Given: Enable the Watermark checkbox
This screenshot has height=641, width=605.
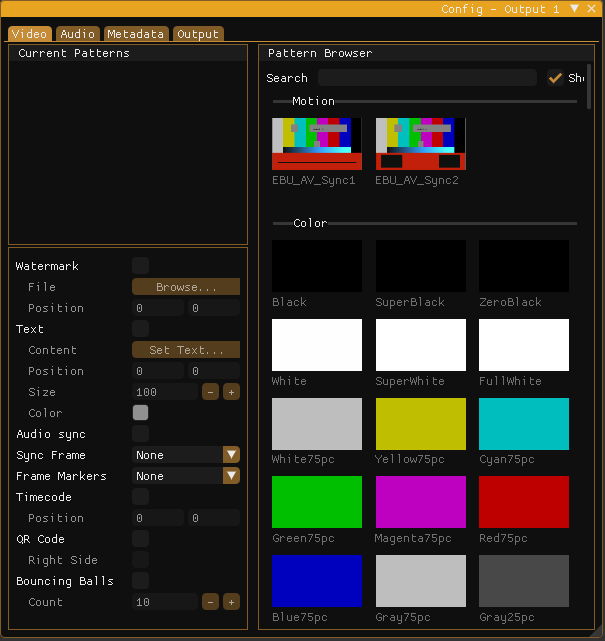Looking at the screenshot, I should [x=140, y=266].
